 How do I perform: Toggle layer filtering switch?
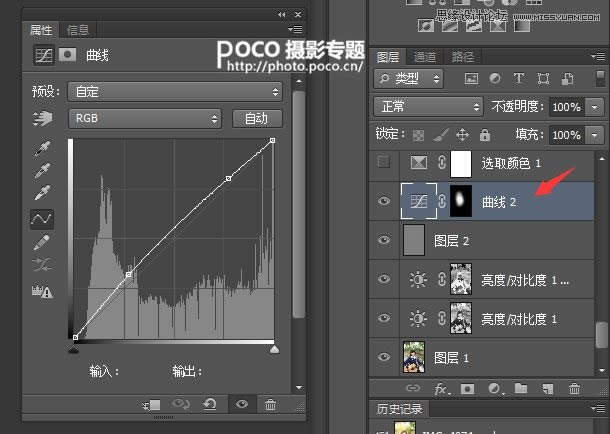(x=600, y=78)
